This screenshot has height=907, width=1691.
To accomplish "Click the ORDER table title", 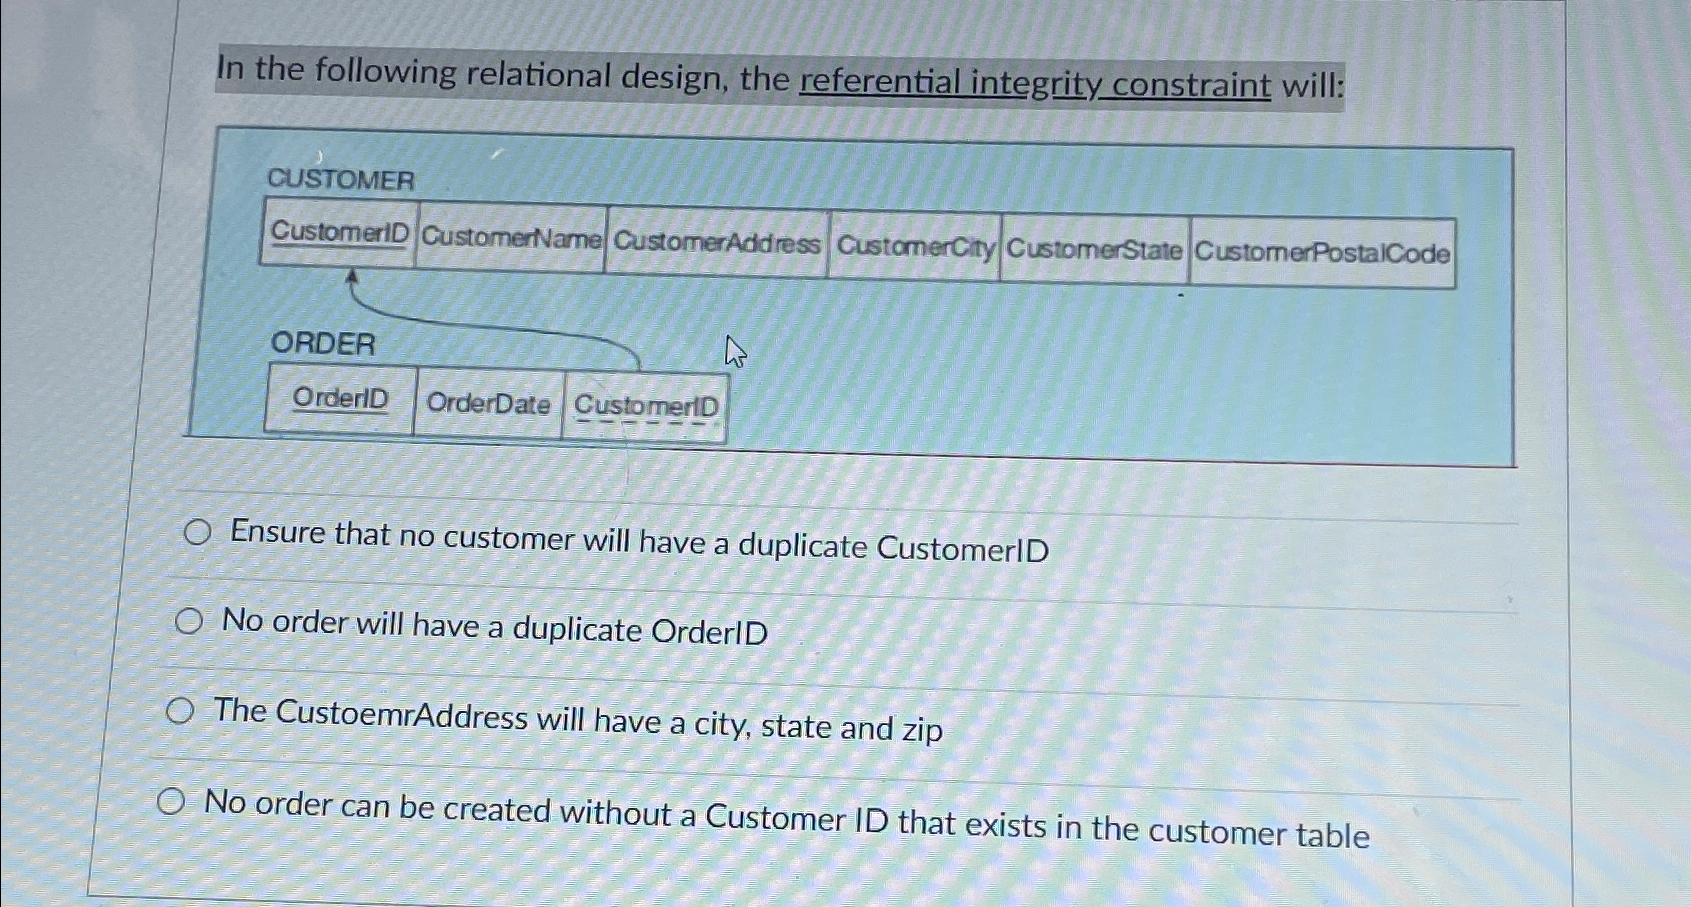I will 322,346.
